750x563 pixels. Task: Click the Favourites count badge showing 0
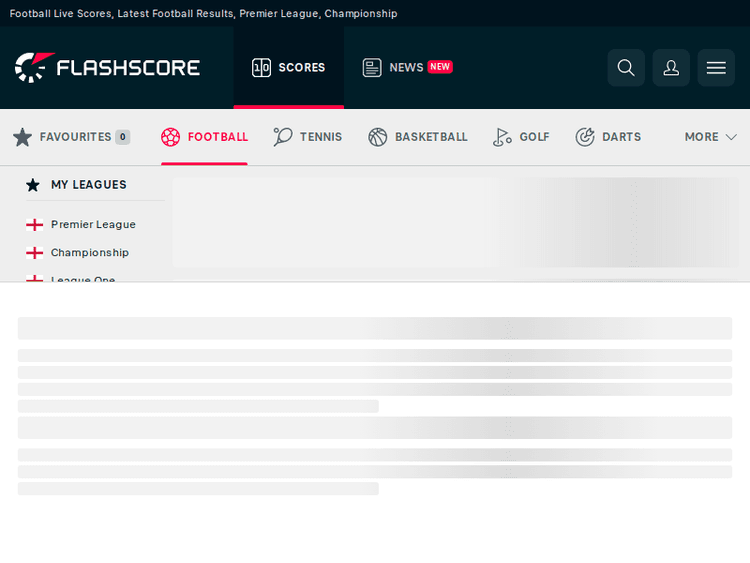[x=122, y=137]
